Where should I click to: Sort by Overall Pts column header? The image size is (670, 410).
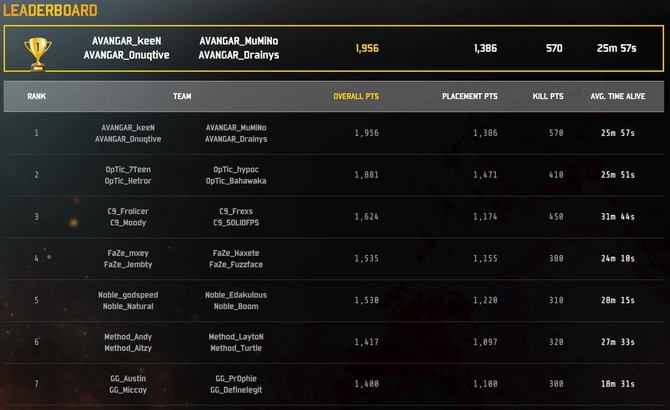click(356, 97)
